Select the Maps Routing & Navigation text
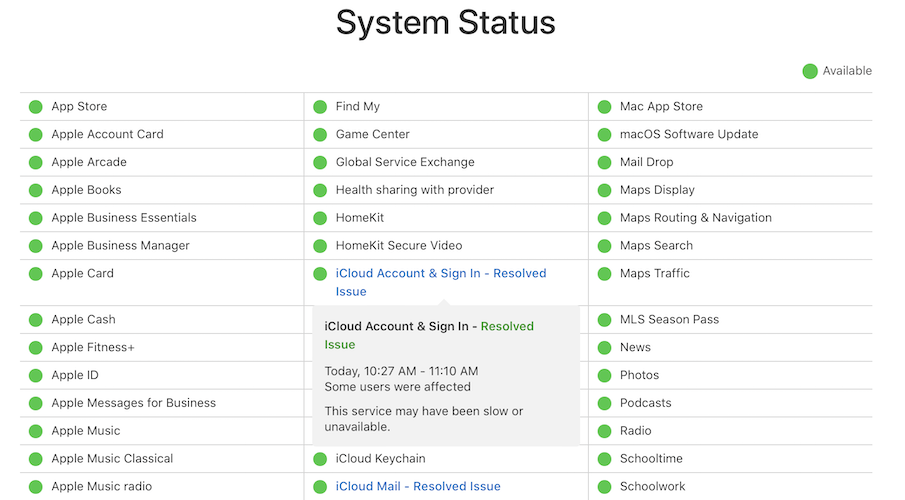Viewport: 905px width, 500px height. tap(695, 217)
